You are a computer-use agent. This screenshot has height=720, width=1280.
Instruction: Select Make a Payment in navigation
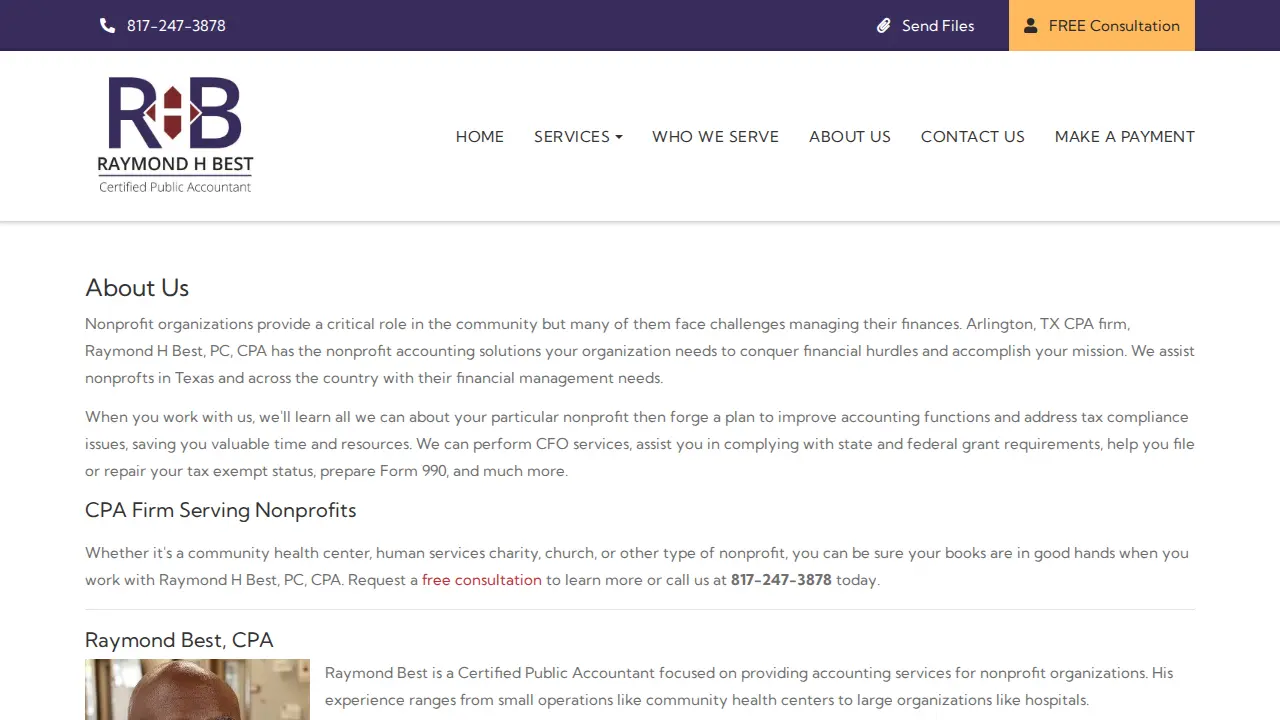(1125, 137)
